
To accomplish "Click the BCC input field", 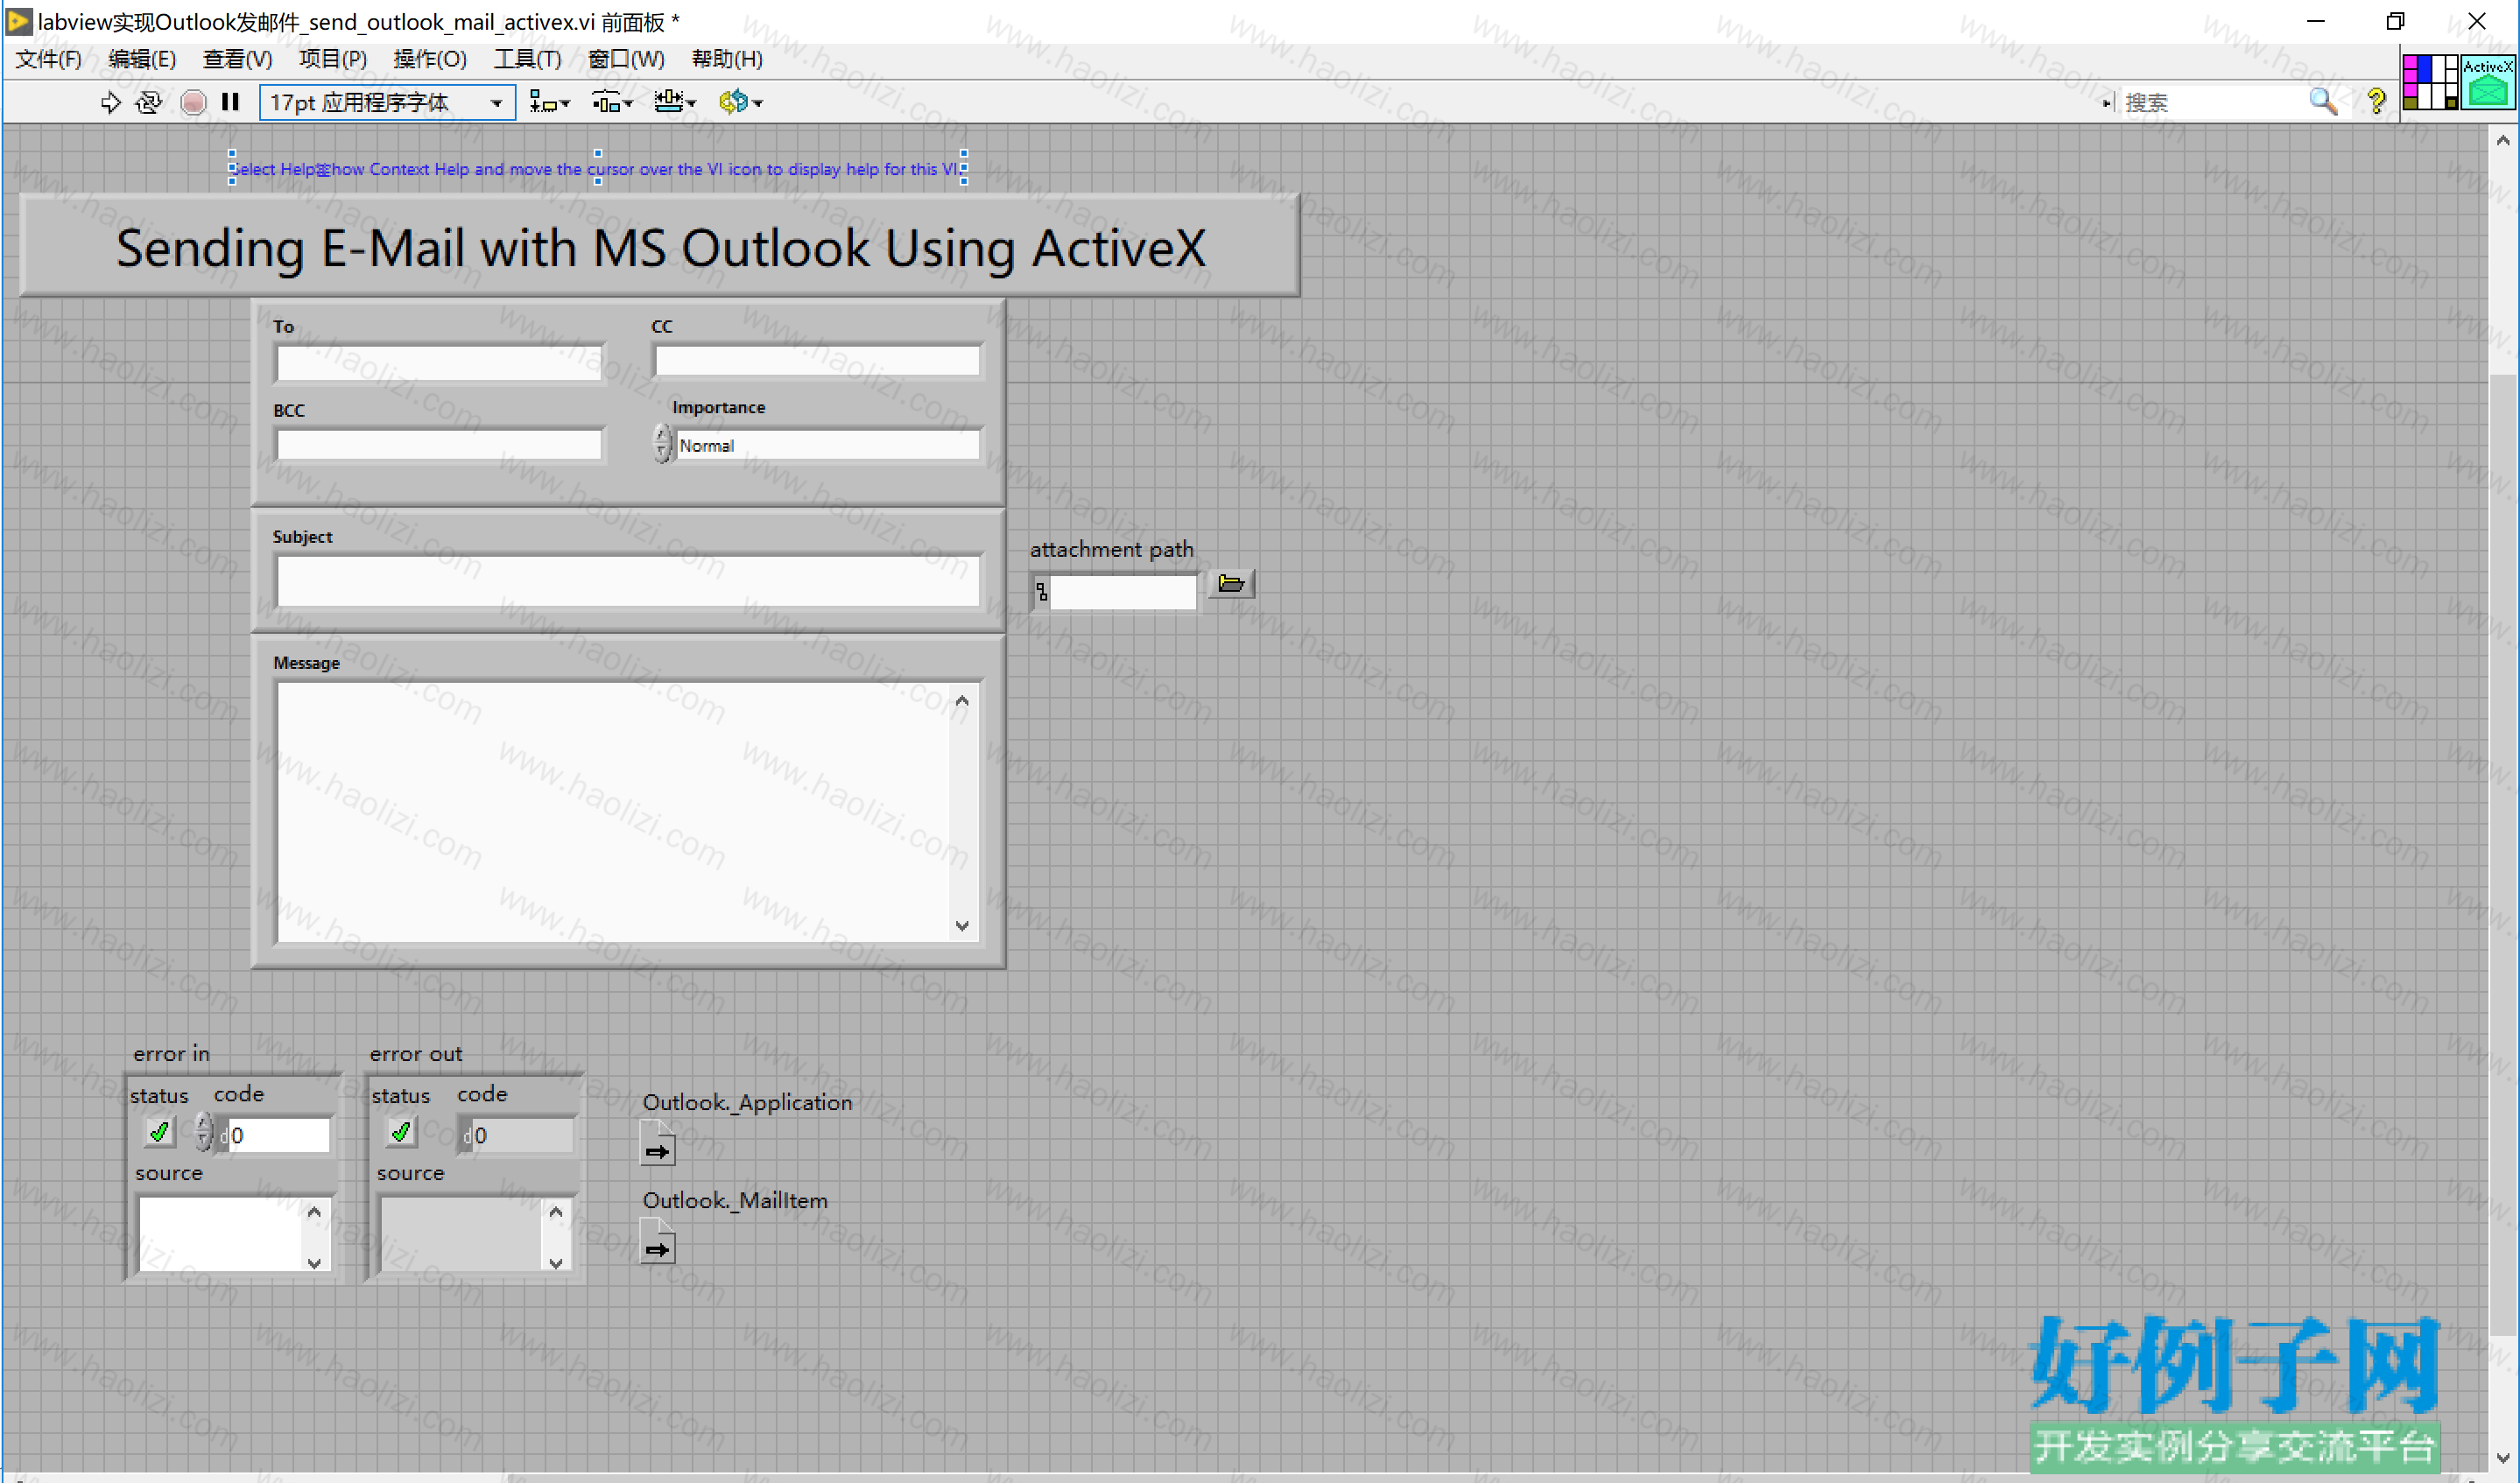I will [439, 445].
